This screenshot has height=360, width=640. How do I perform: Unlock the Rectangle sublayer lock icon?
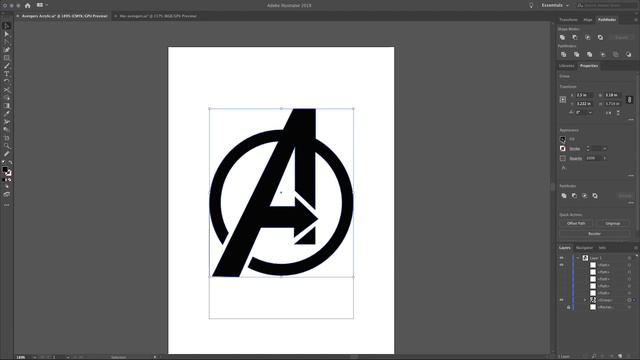(568, 307)
